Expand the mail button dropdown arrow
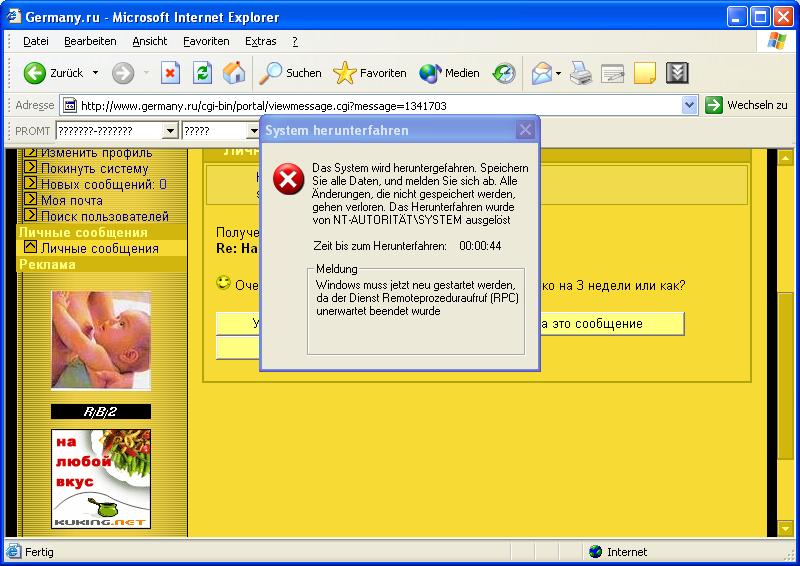This screenshot has height=566, width=800. click(558, 73)
